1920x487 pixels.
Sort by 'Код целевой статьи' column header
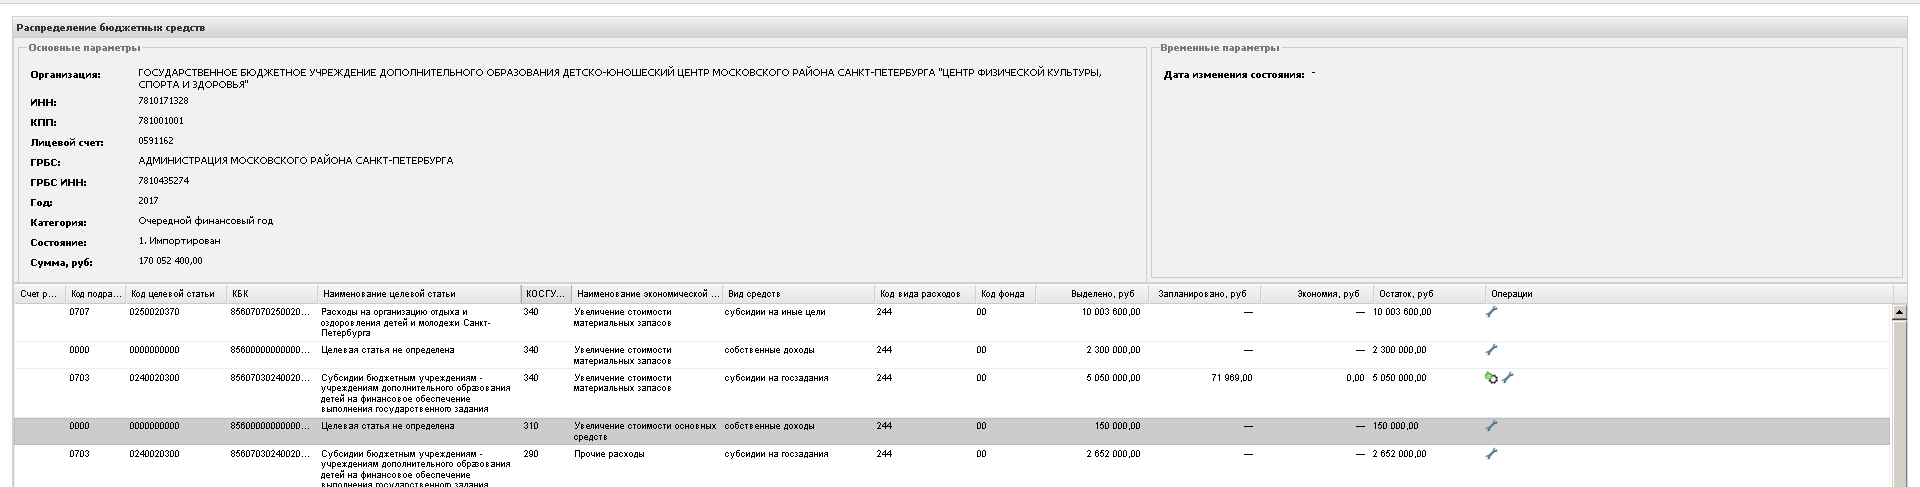pos(175,294)
